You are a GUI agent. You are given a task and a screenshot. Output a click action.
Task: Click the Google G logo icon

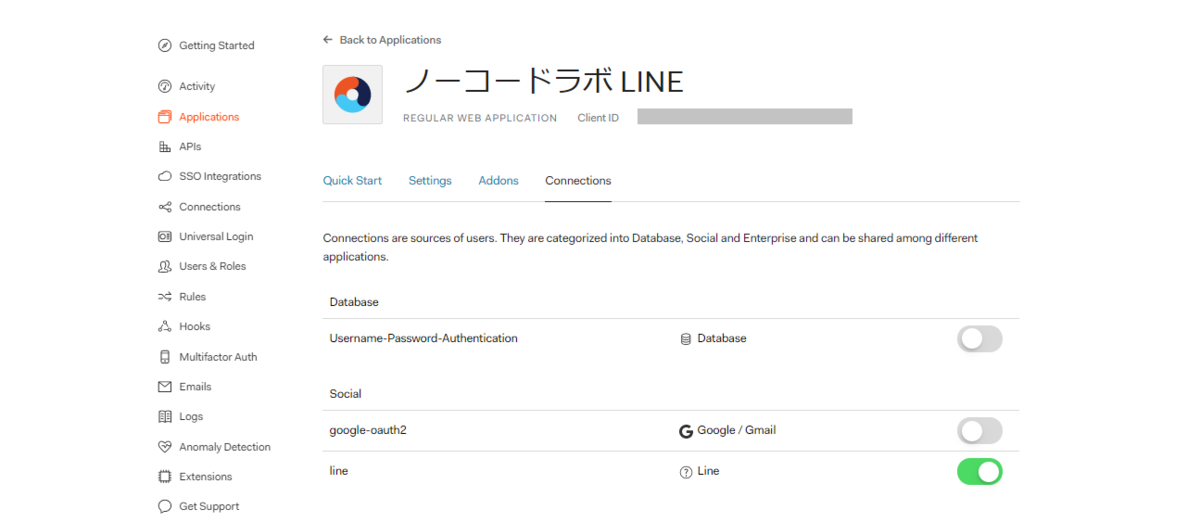(x=686, y=431)
